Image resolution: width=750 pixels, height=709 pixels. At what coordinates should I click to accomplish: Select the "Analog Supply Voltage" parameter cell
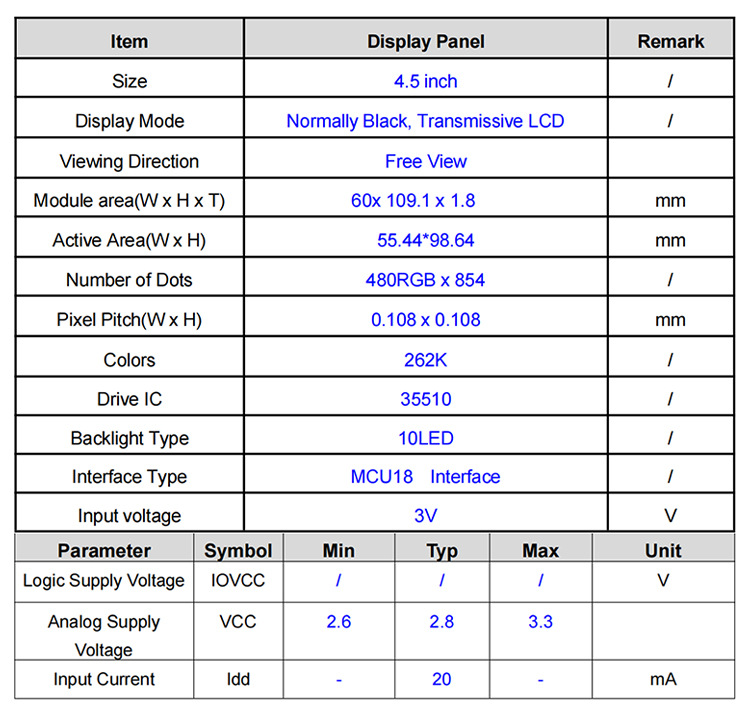point(104,635)
